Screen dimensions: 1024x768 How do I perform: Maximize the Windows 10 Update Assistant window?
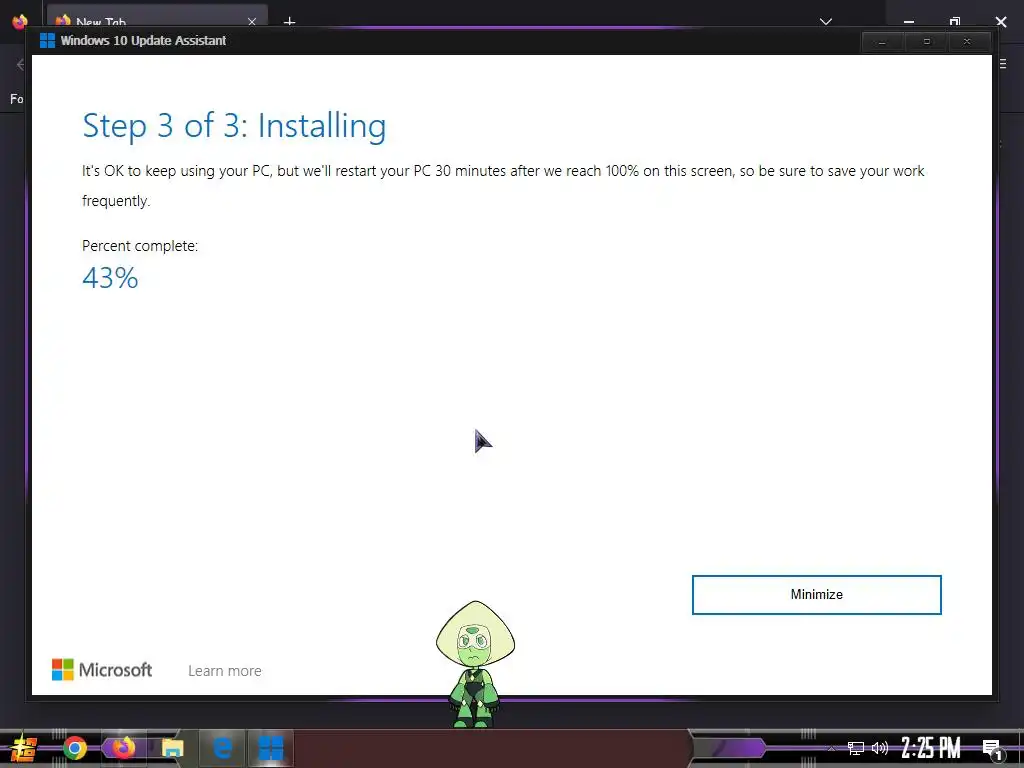(926, 42)
